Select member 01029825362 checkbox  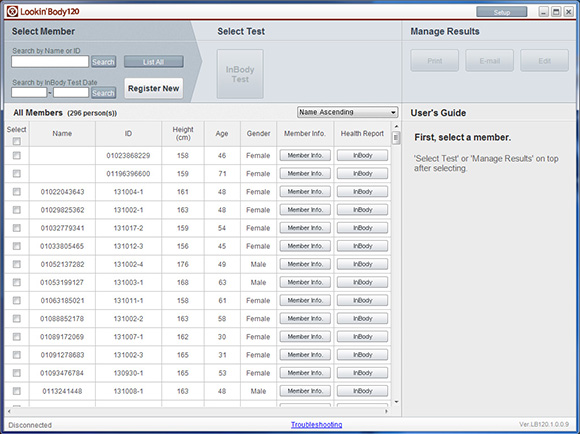(x=16, y=210)
